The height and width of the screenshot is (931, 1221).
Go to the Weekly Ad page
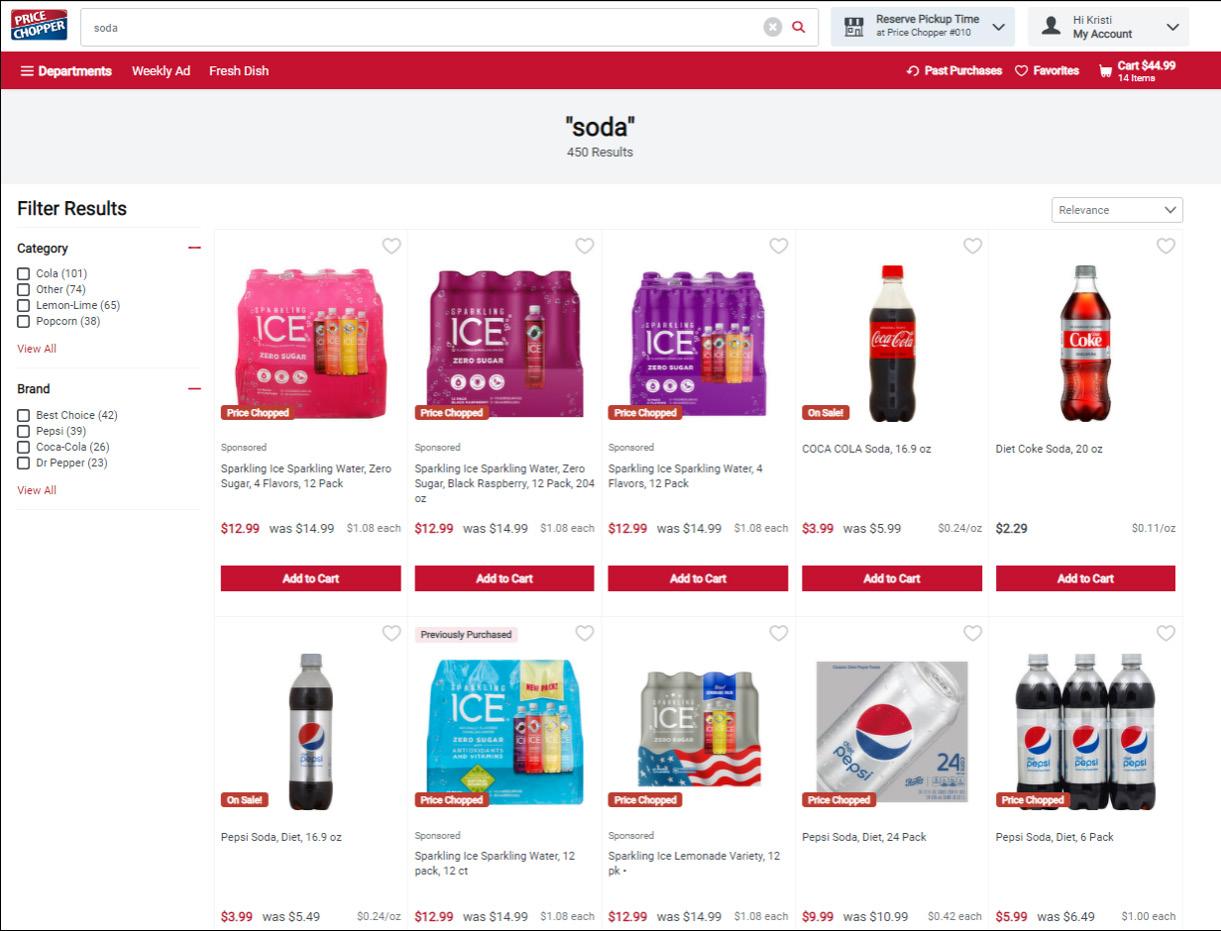point(161,71)
